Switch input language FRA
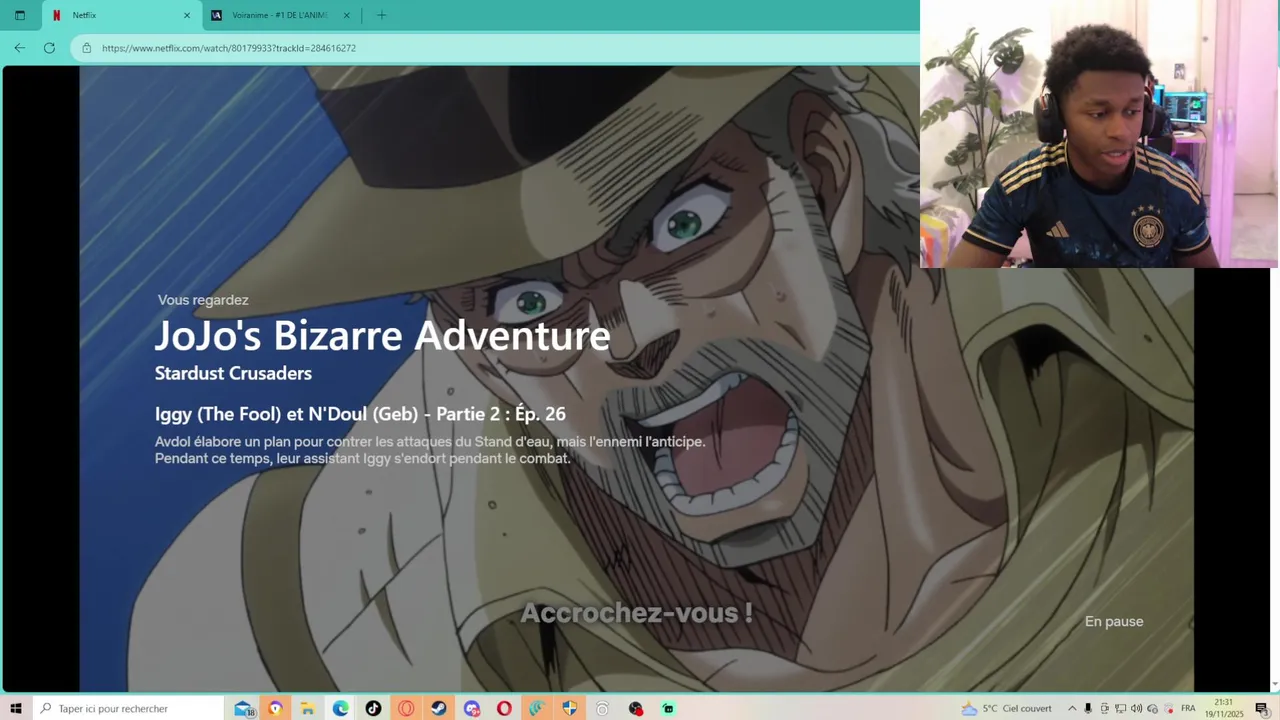This screenshot has width=1280, height=720. coord(1188,708)
